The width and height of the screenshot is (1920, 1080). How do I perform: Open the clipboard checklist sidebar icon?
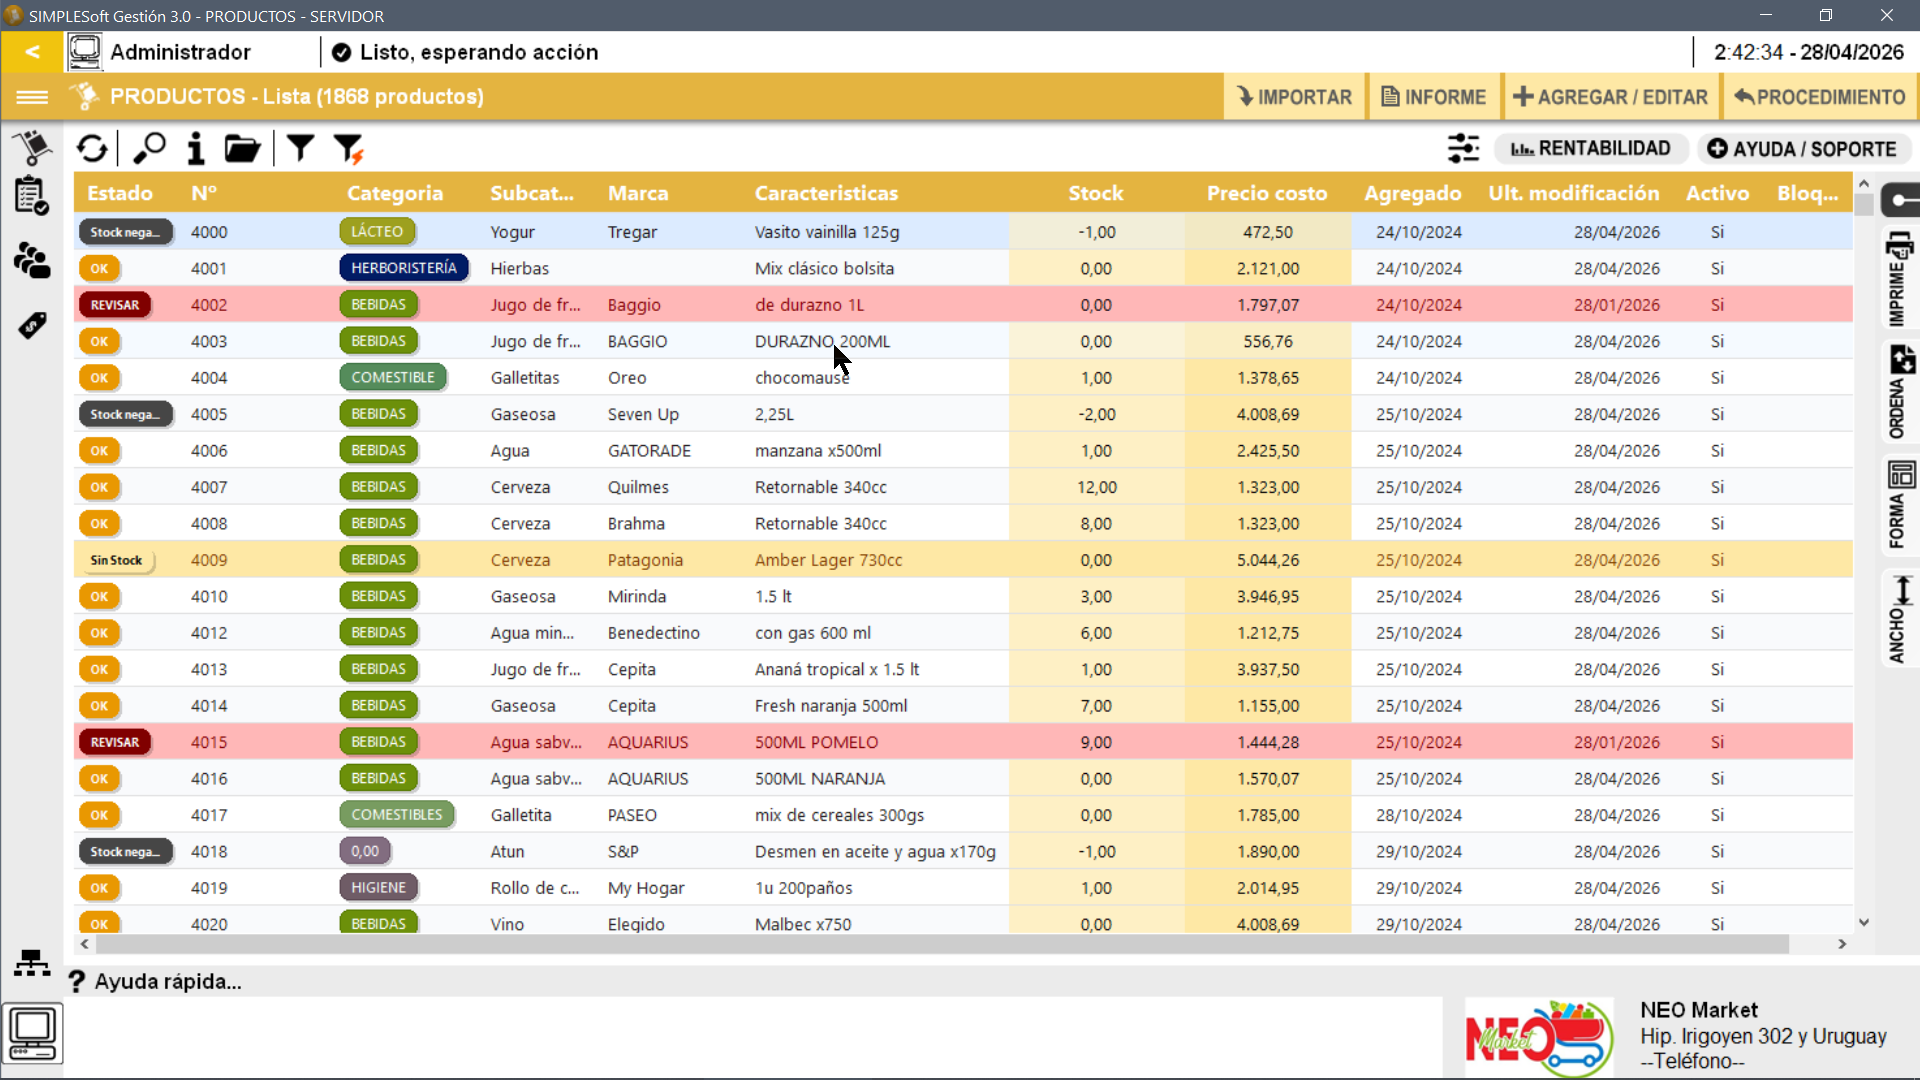32,196
